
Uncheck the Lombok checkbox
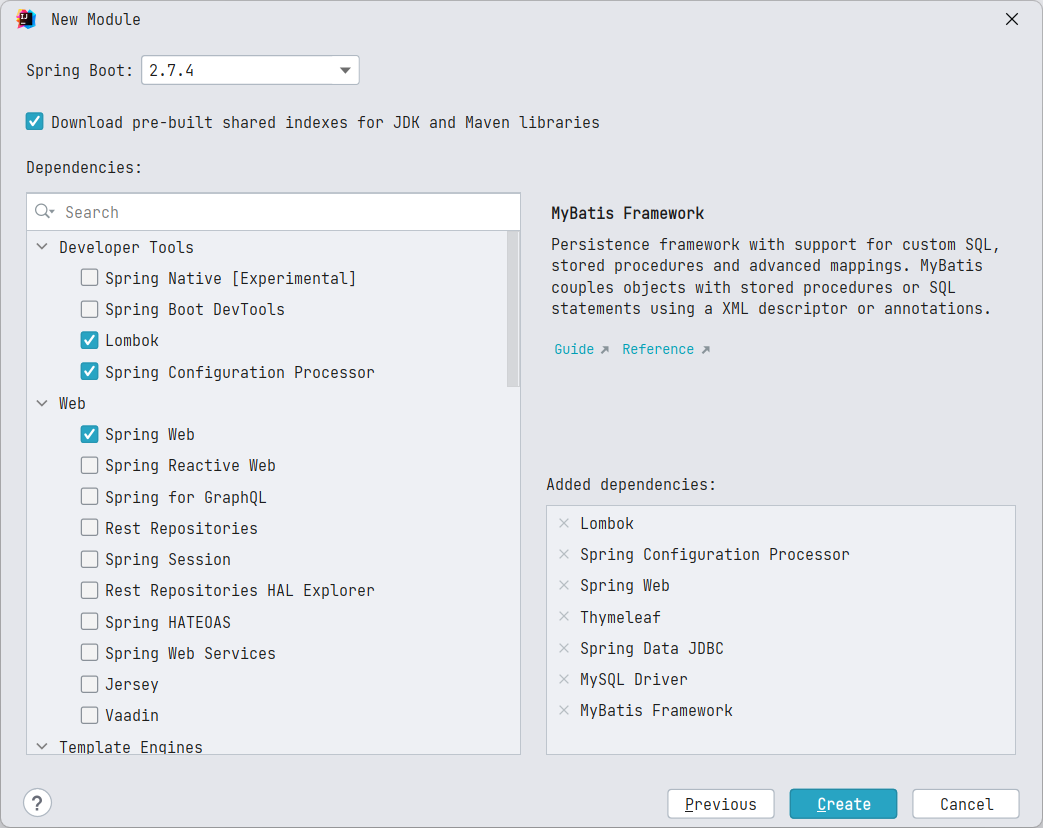point(90,340)
